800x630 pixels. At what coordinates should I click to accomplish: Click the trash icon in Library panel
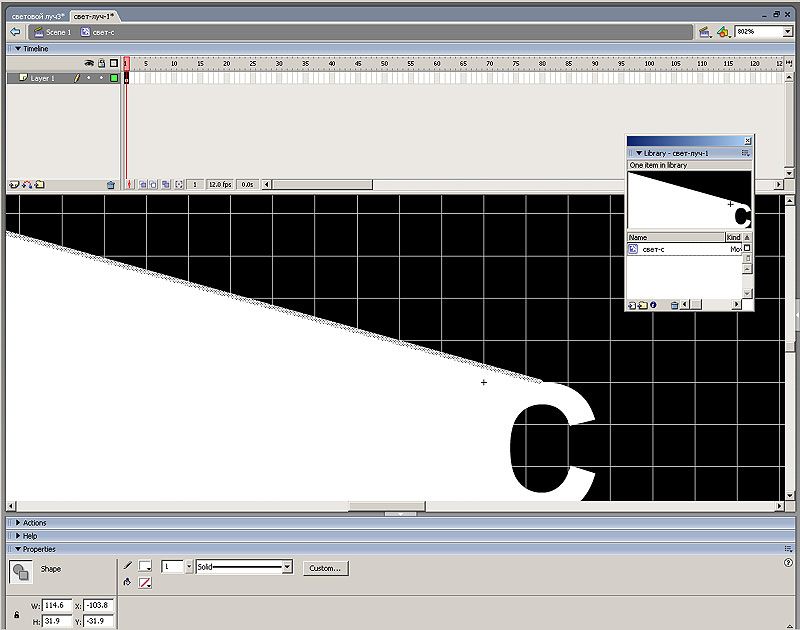tap(674, 304)
